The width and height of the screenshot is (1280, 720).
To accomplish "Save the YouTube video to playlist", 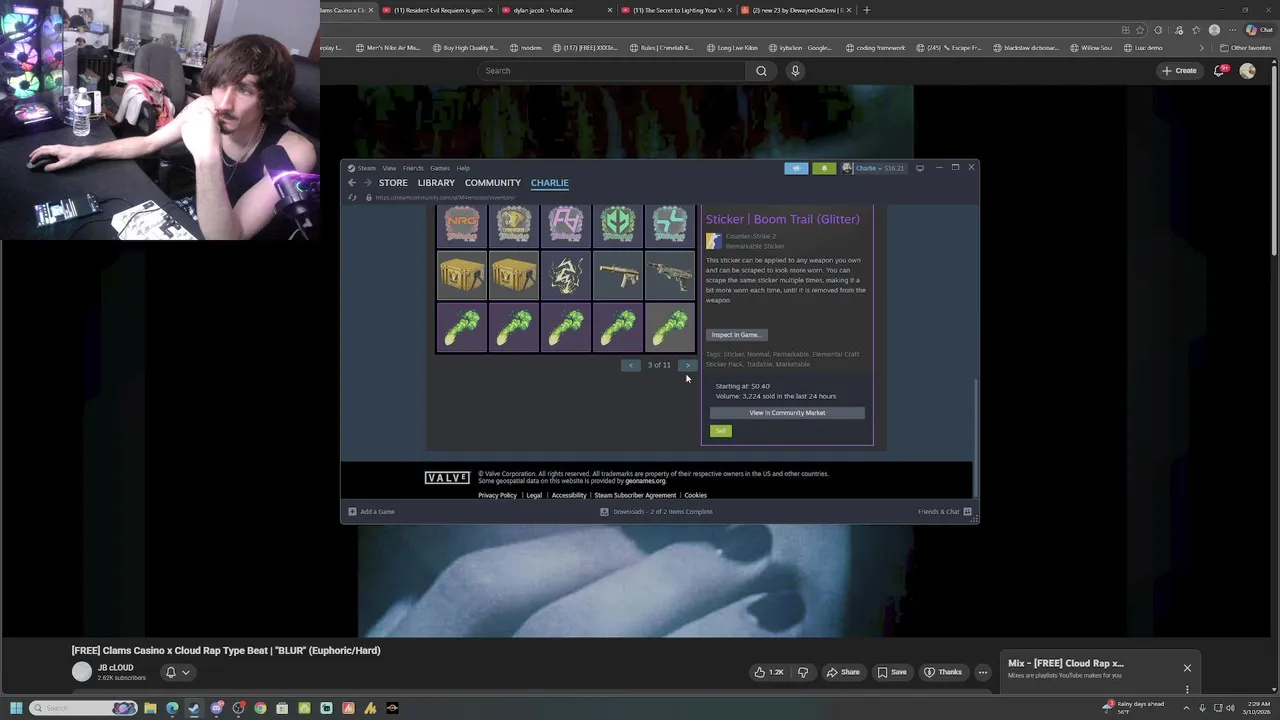I will point(892,672).
